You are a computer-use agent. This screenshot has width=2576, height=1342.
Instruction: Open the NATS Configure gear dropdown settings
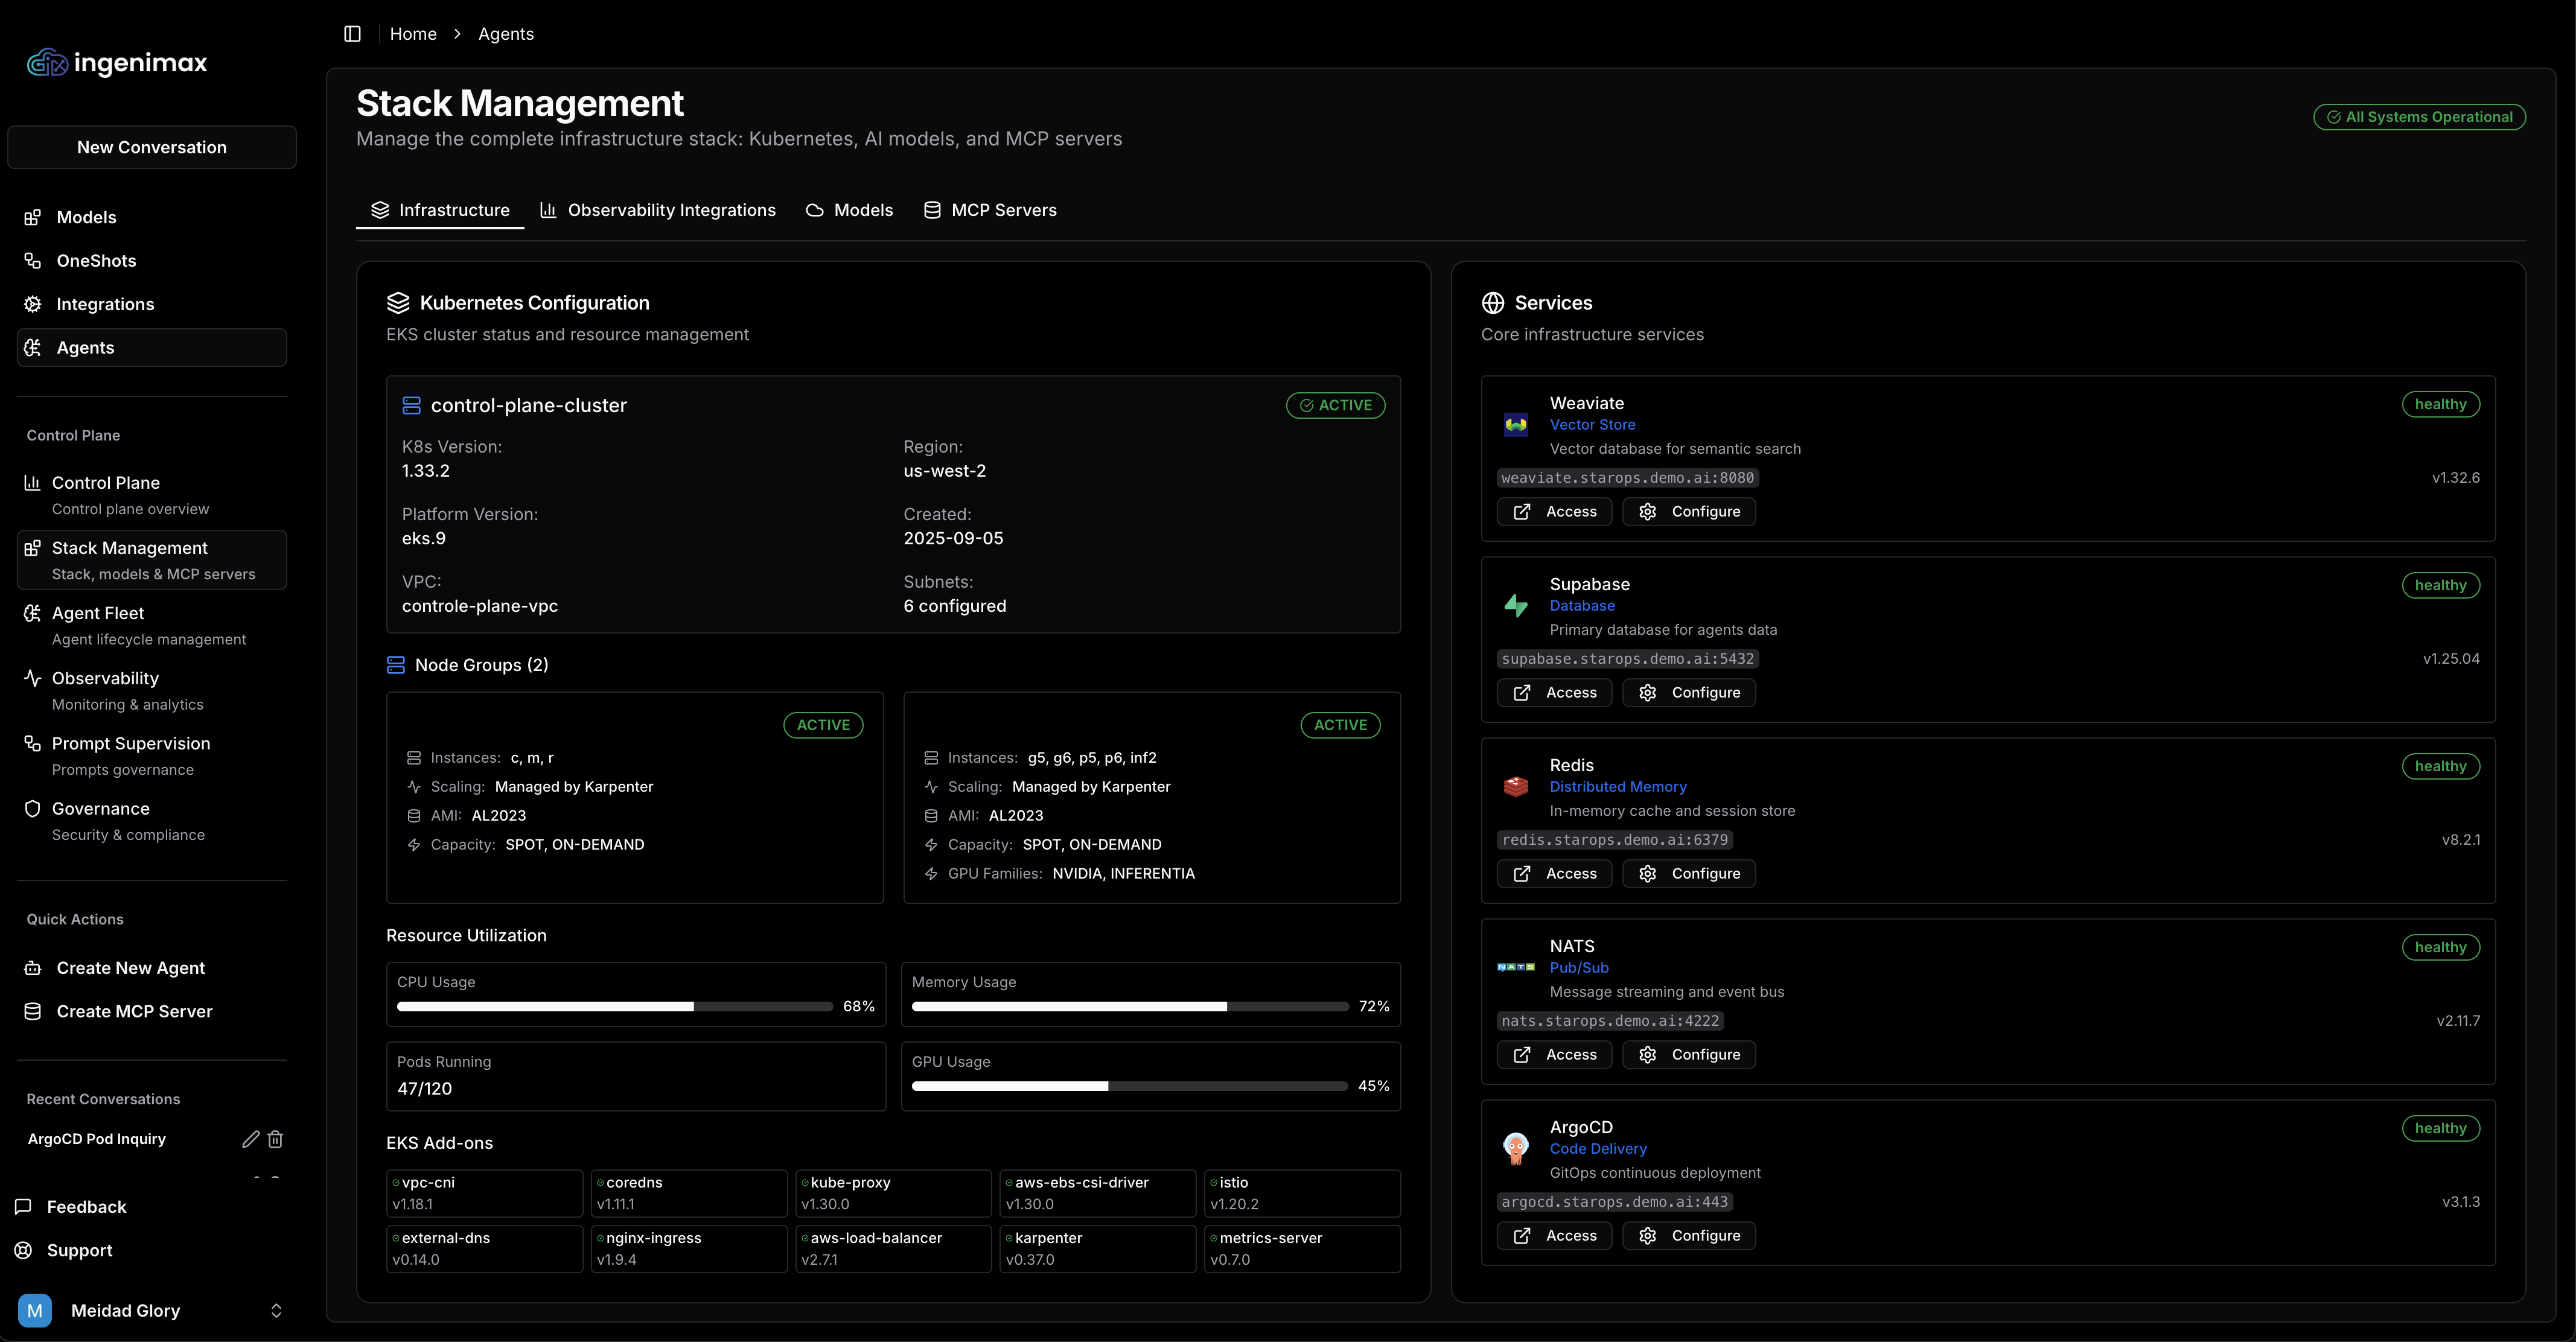coord(1688,1054)
